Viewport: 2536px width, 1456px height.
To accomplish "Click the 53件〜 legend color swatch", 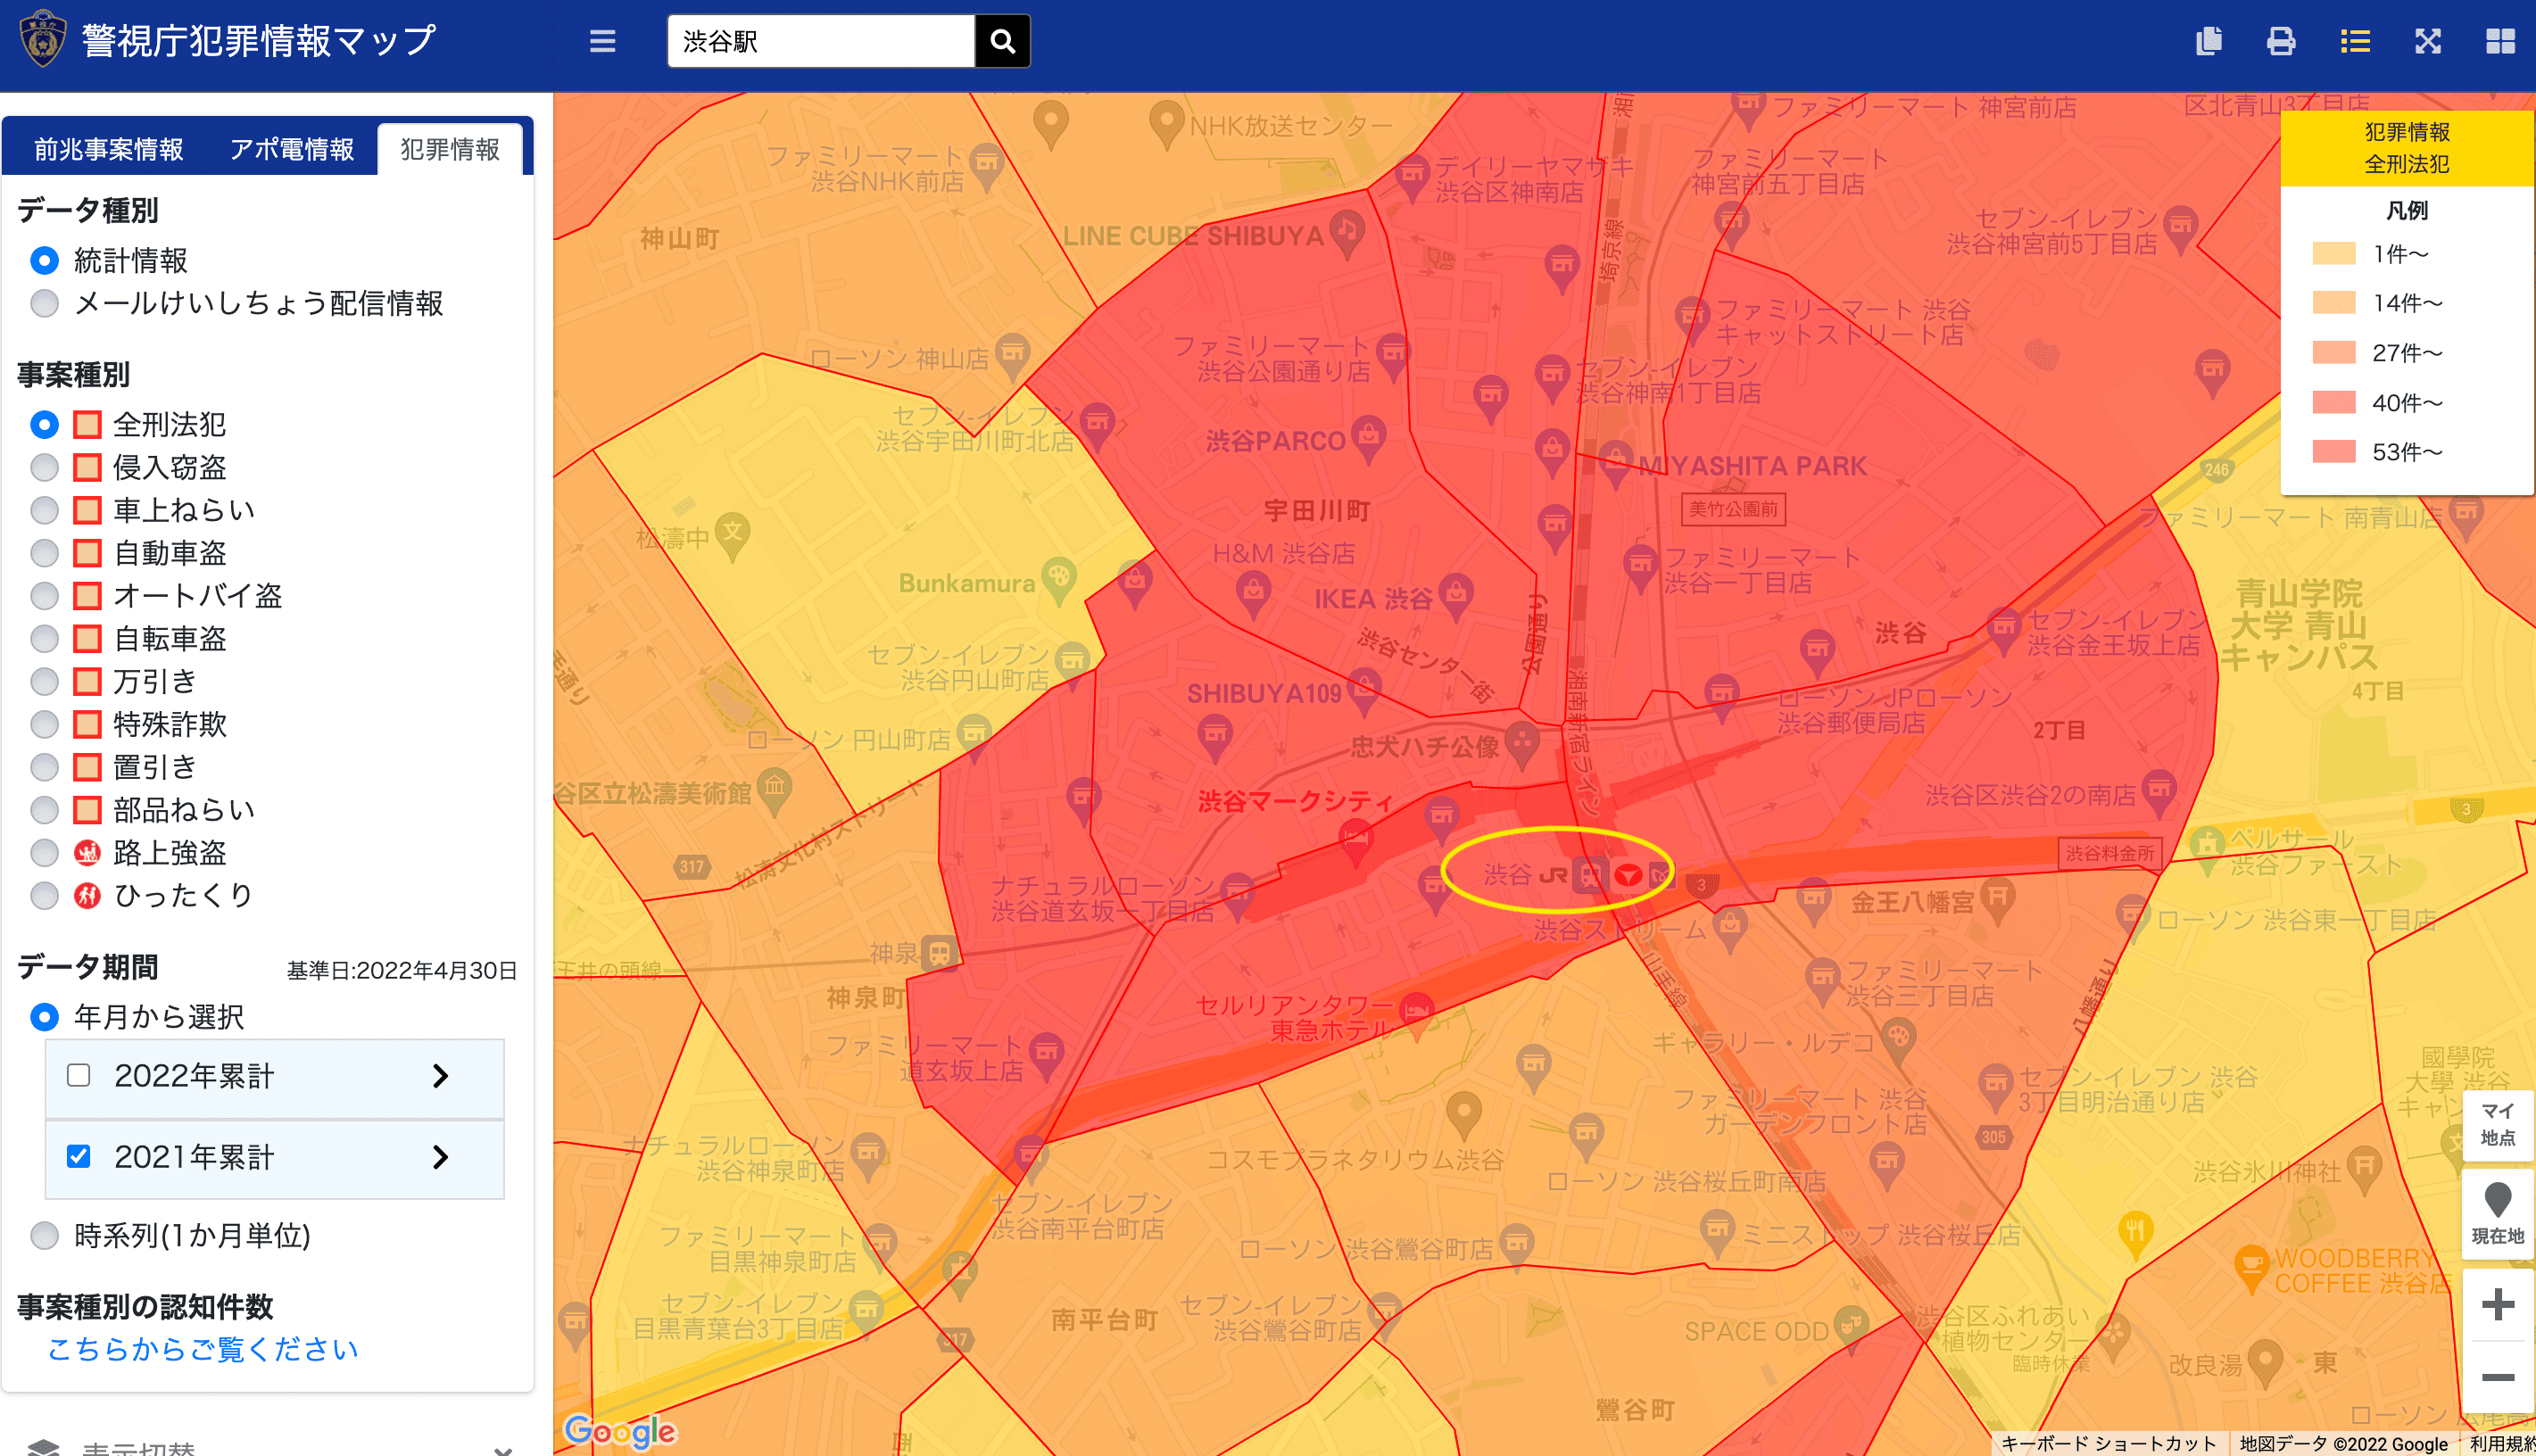I will (2334, 452).
